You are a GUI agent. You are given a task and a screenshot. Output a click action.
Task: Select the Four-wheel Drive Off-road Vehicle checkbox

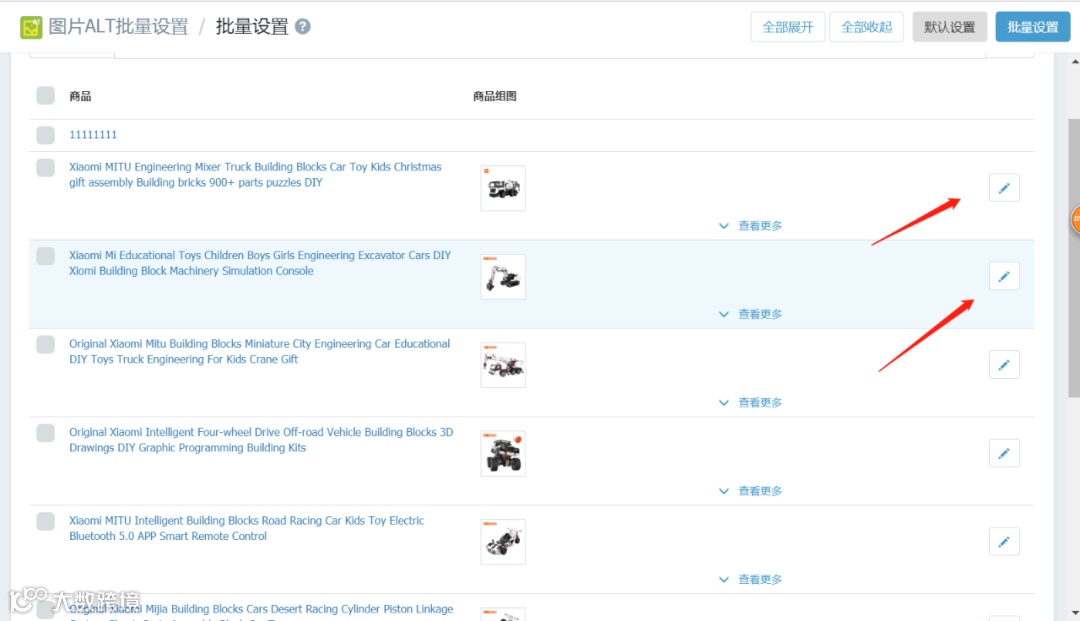[x=45, y=433]
